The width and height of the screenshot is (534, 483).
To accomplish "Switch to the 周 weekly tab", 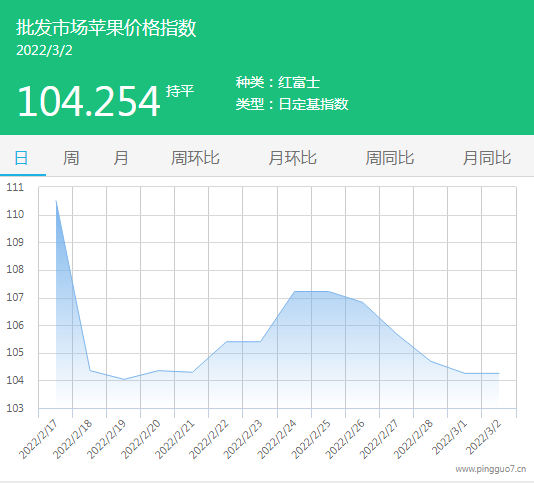I will click(71, 158).
